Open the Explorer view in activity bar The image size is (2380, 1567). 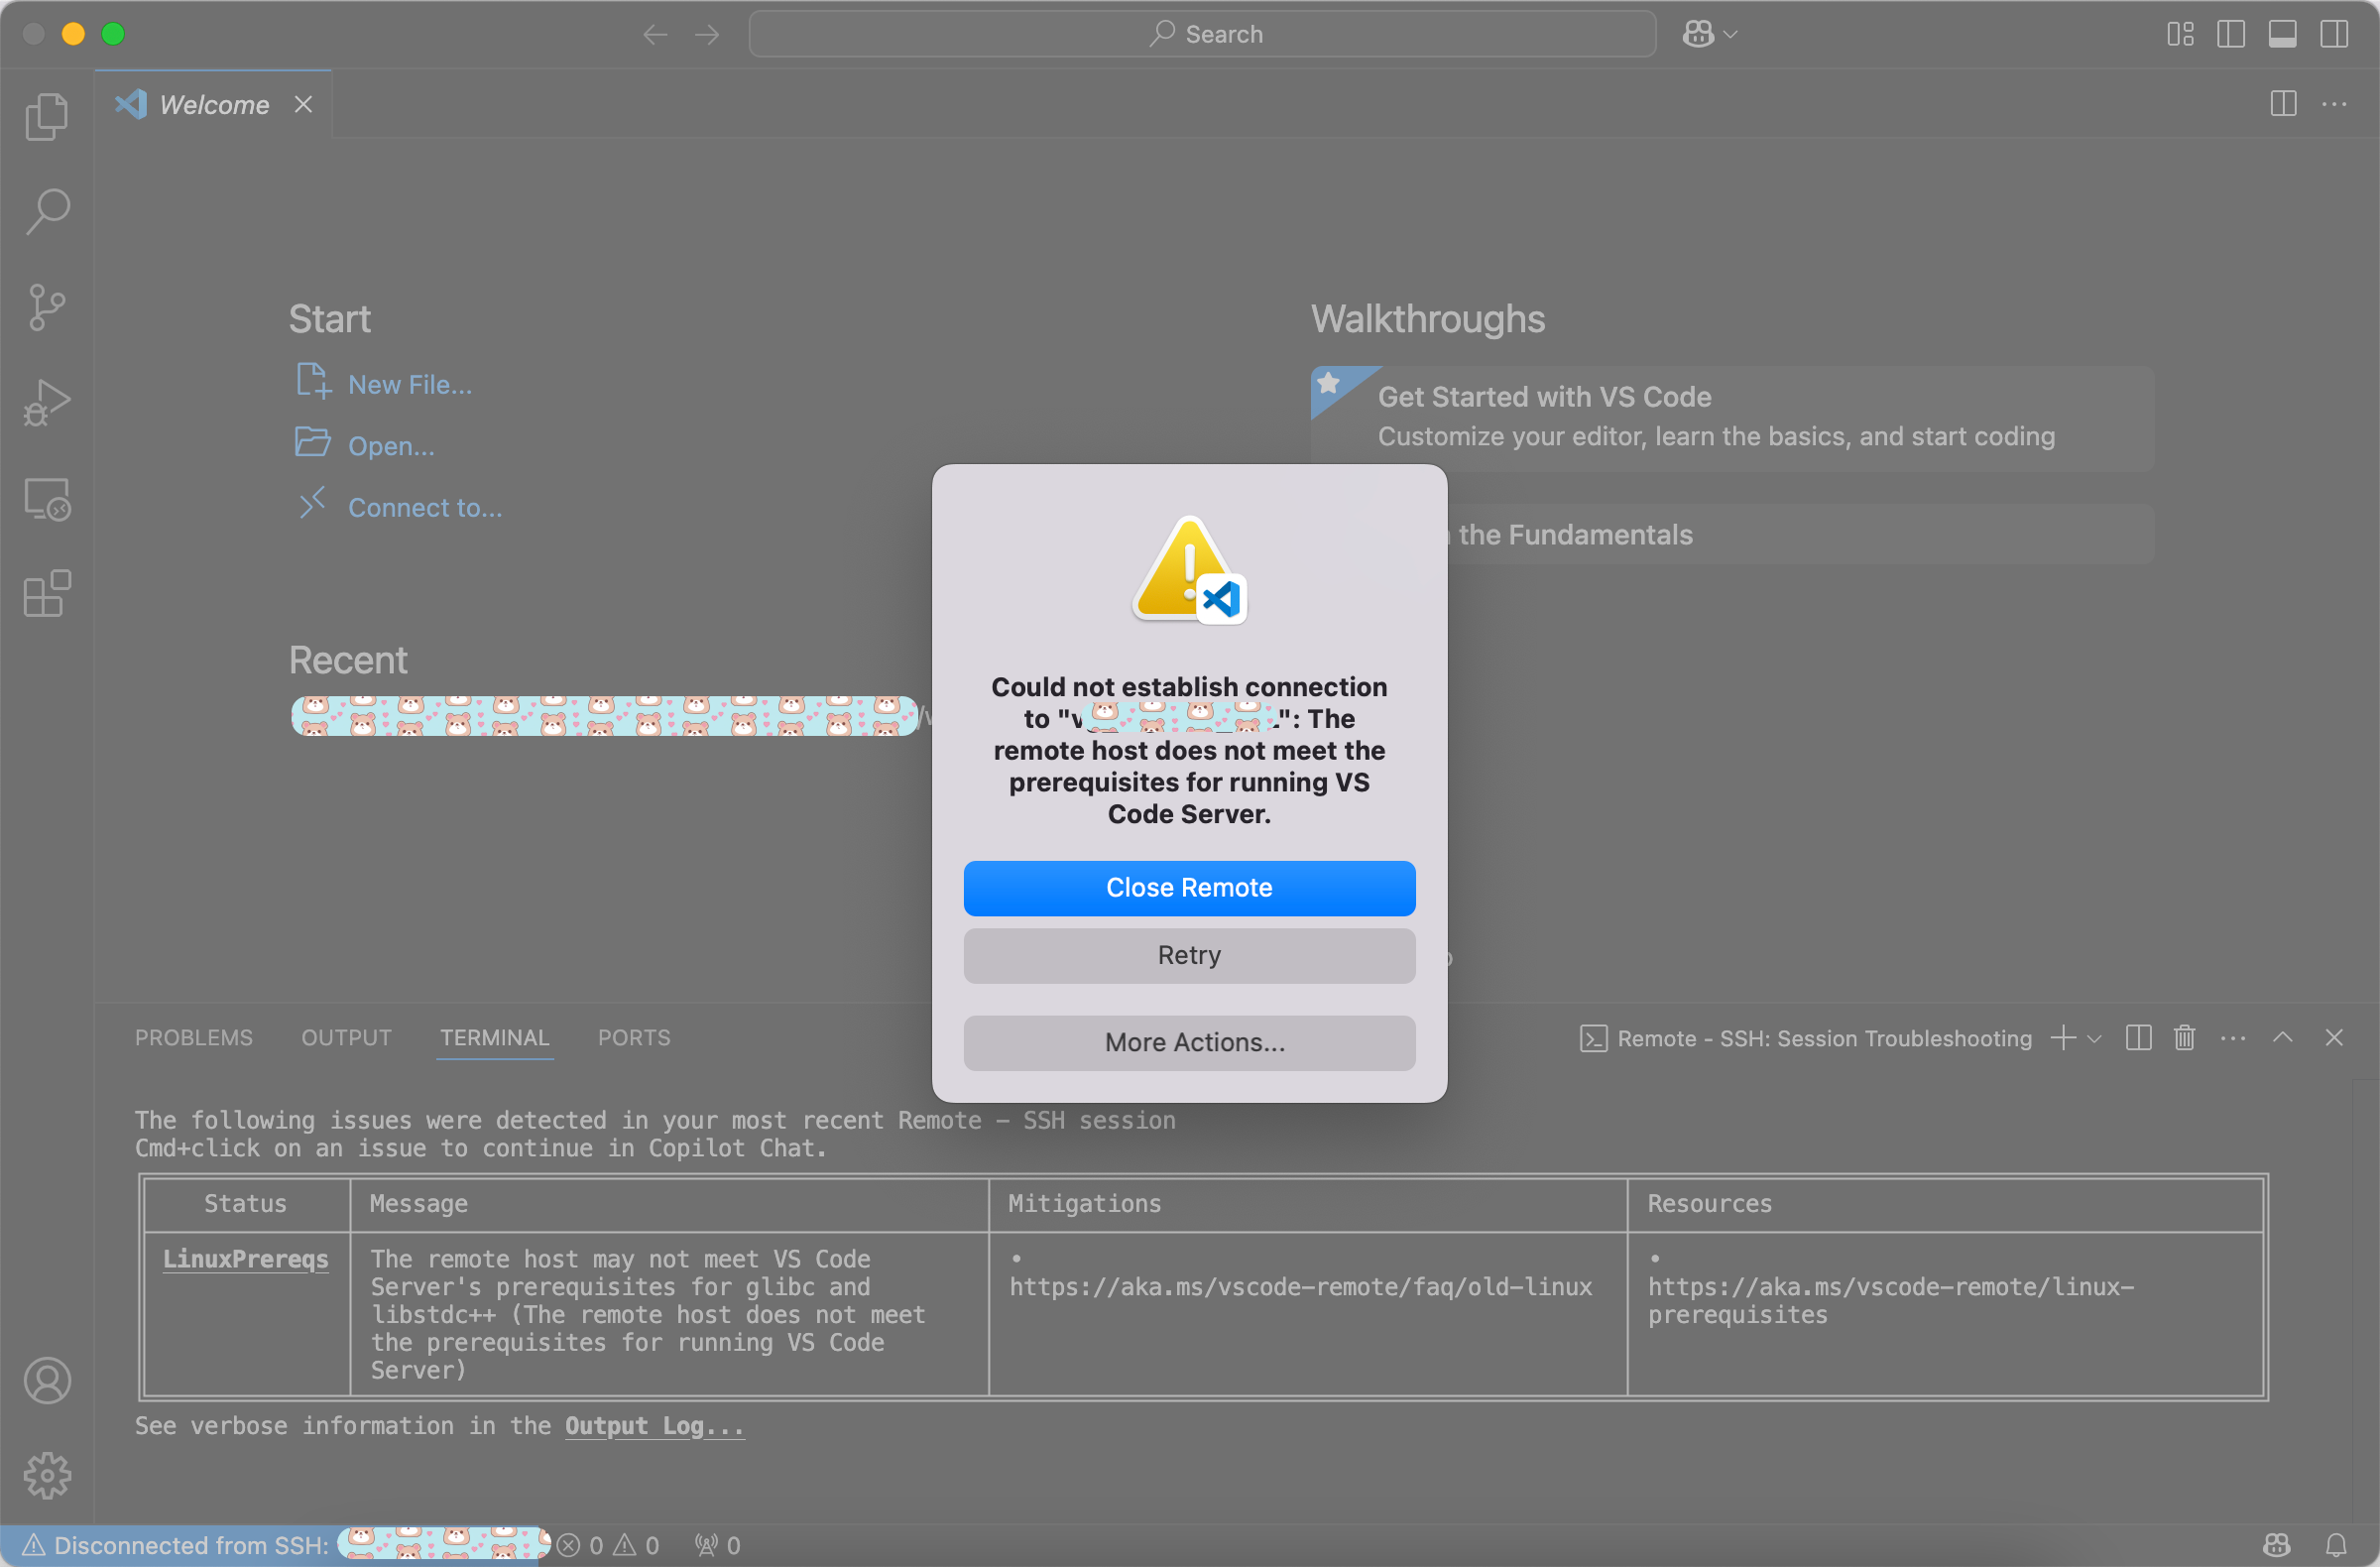pos(47,117)
